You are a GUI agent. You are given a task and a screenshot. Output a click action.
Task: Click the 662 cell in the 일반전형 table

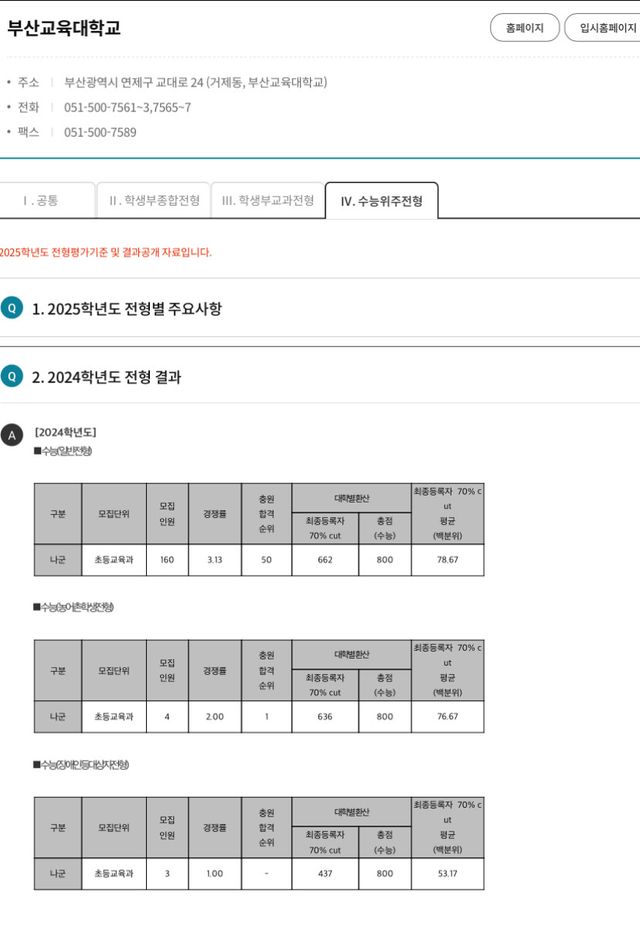pos(325,560)
